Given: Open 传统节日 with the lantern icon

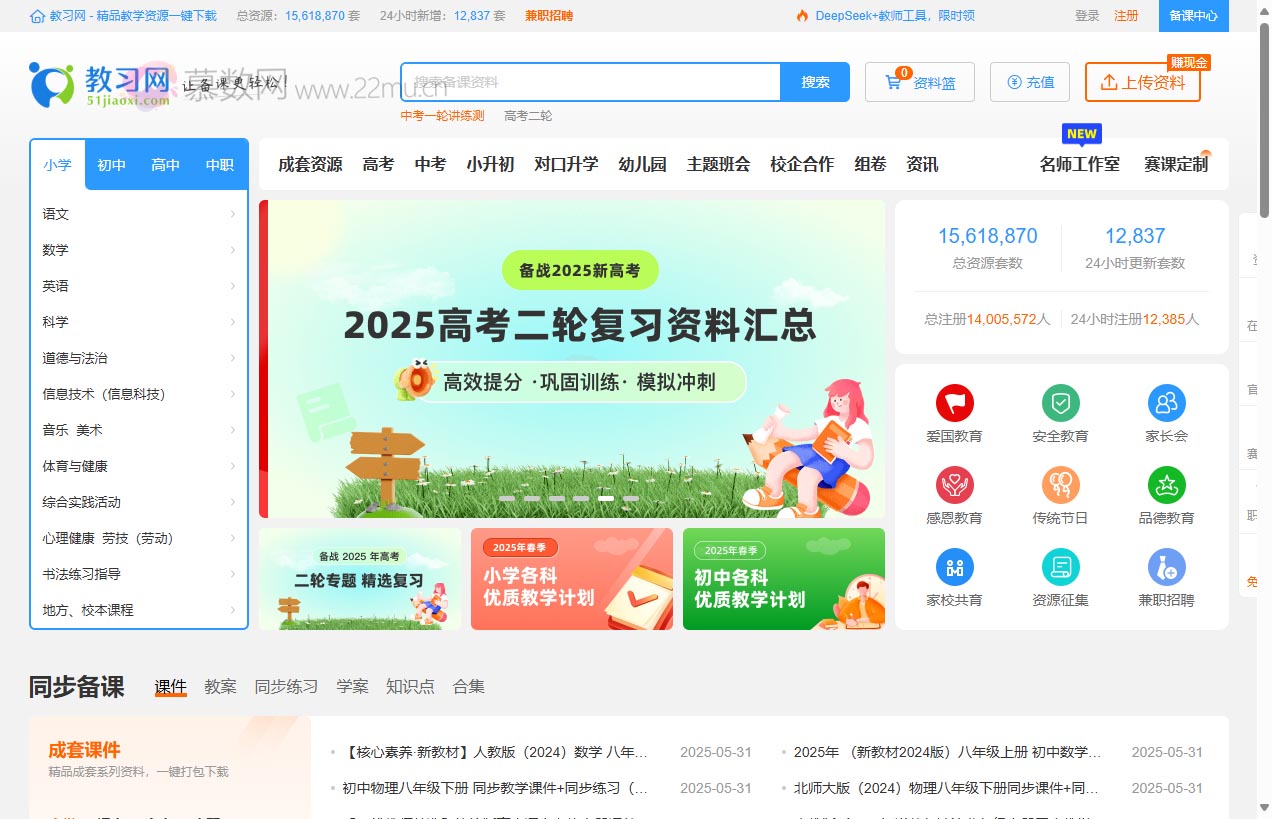Looking at the screenshot, I should tap(1060, 492).
